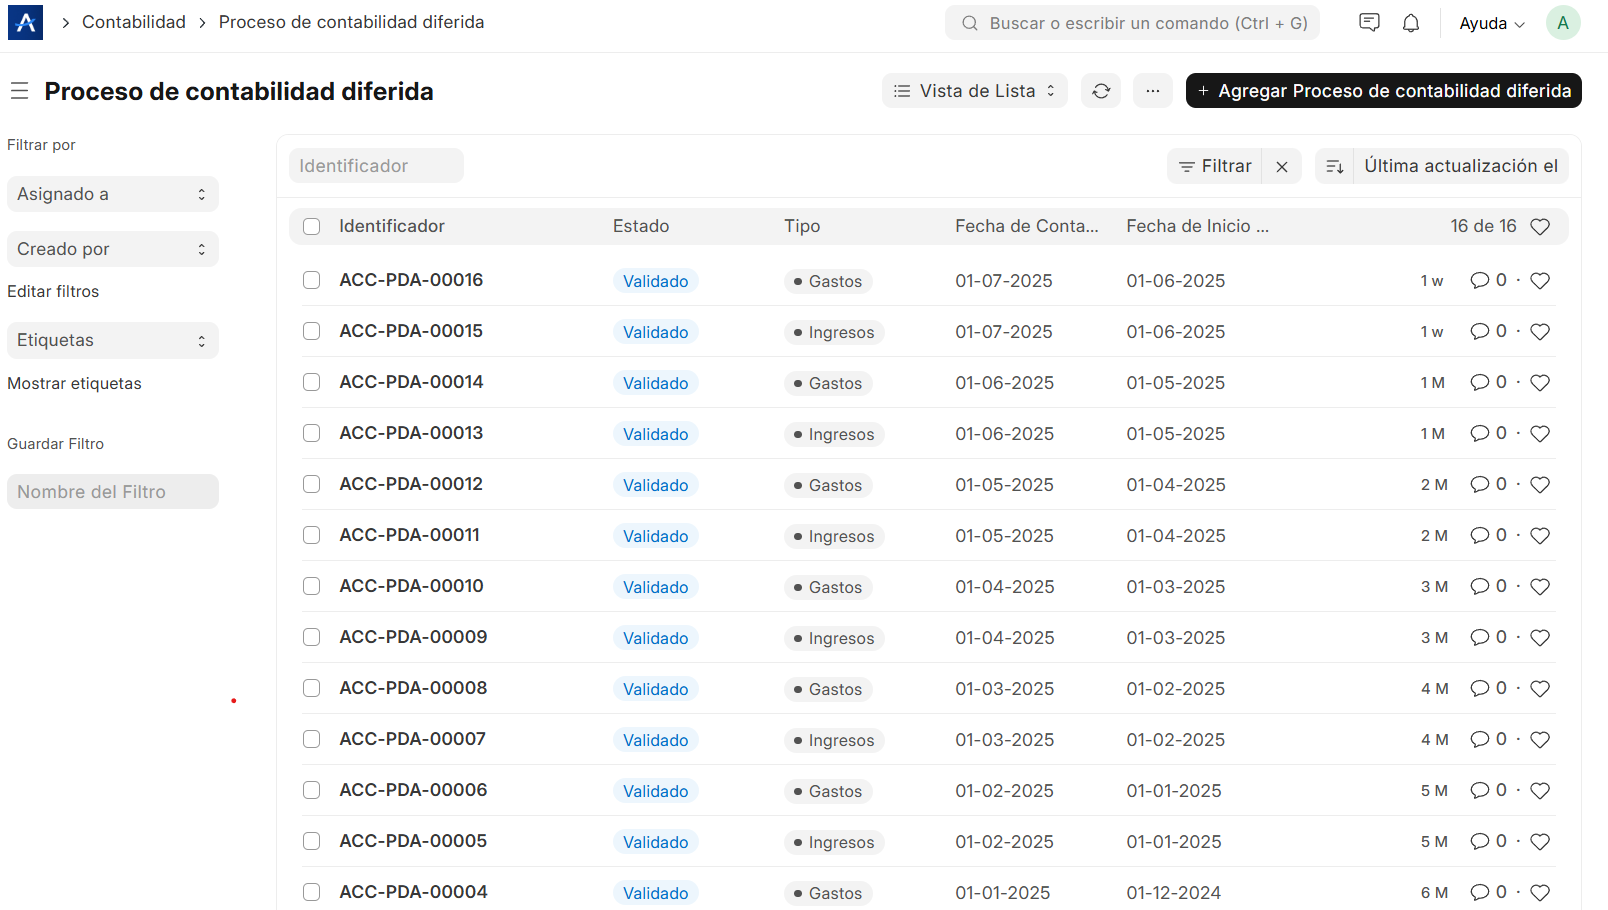
Task: Open comments icon for ACC-PDA-00012
Action: (x=1480, y=484)
